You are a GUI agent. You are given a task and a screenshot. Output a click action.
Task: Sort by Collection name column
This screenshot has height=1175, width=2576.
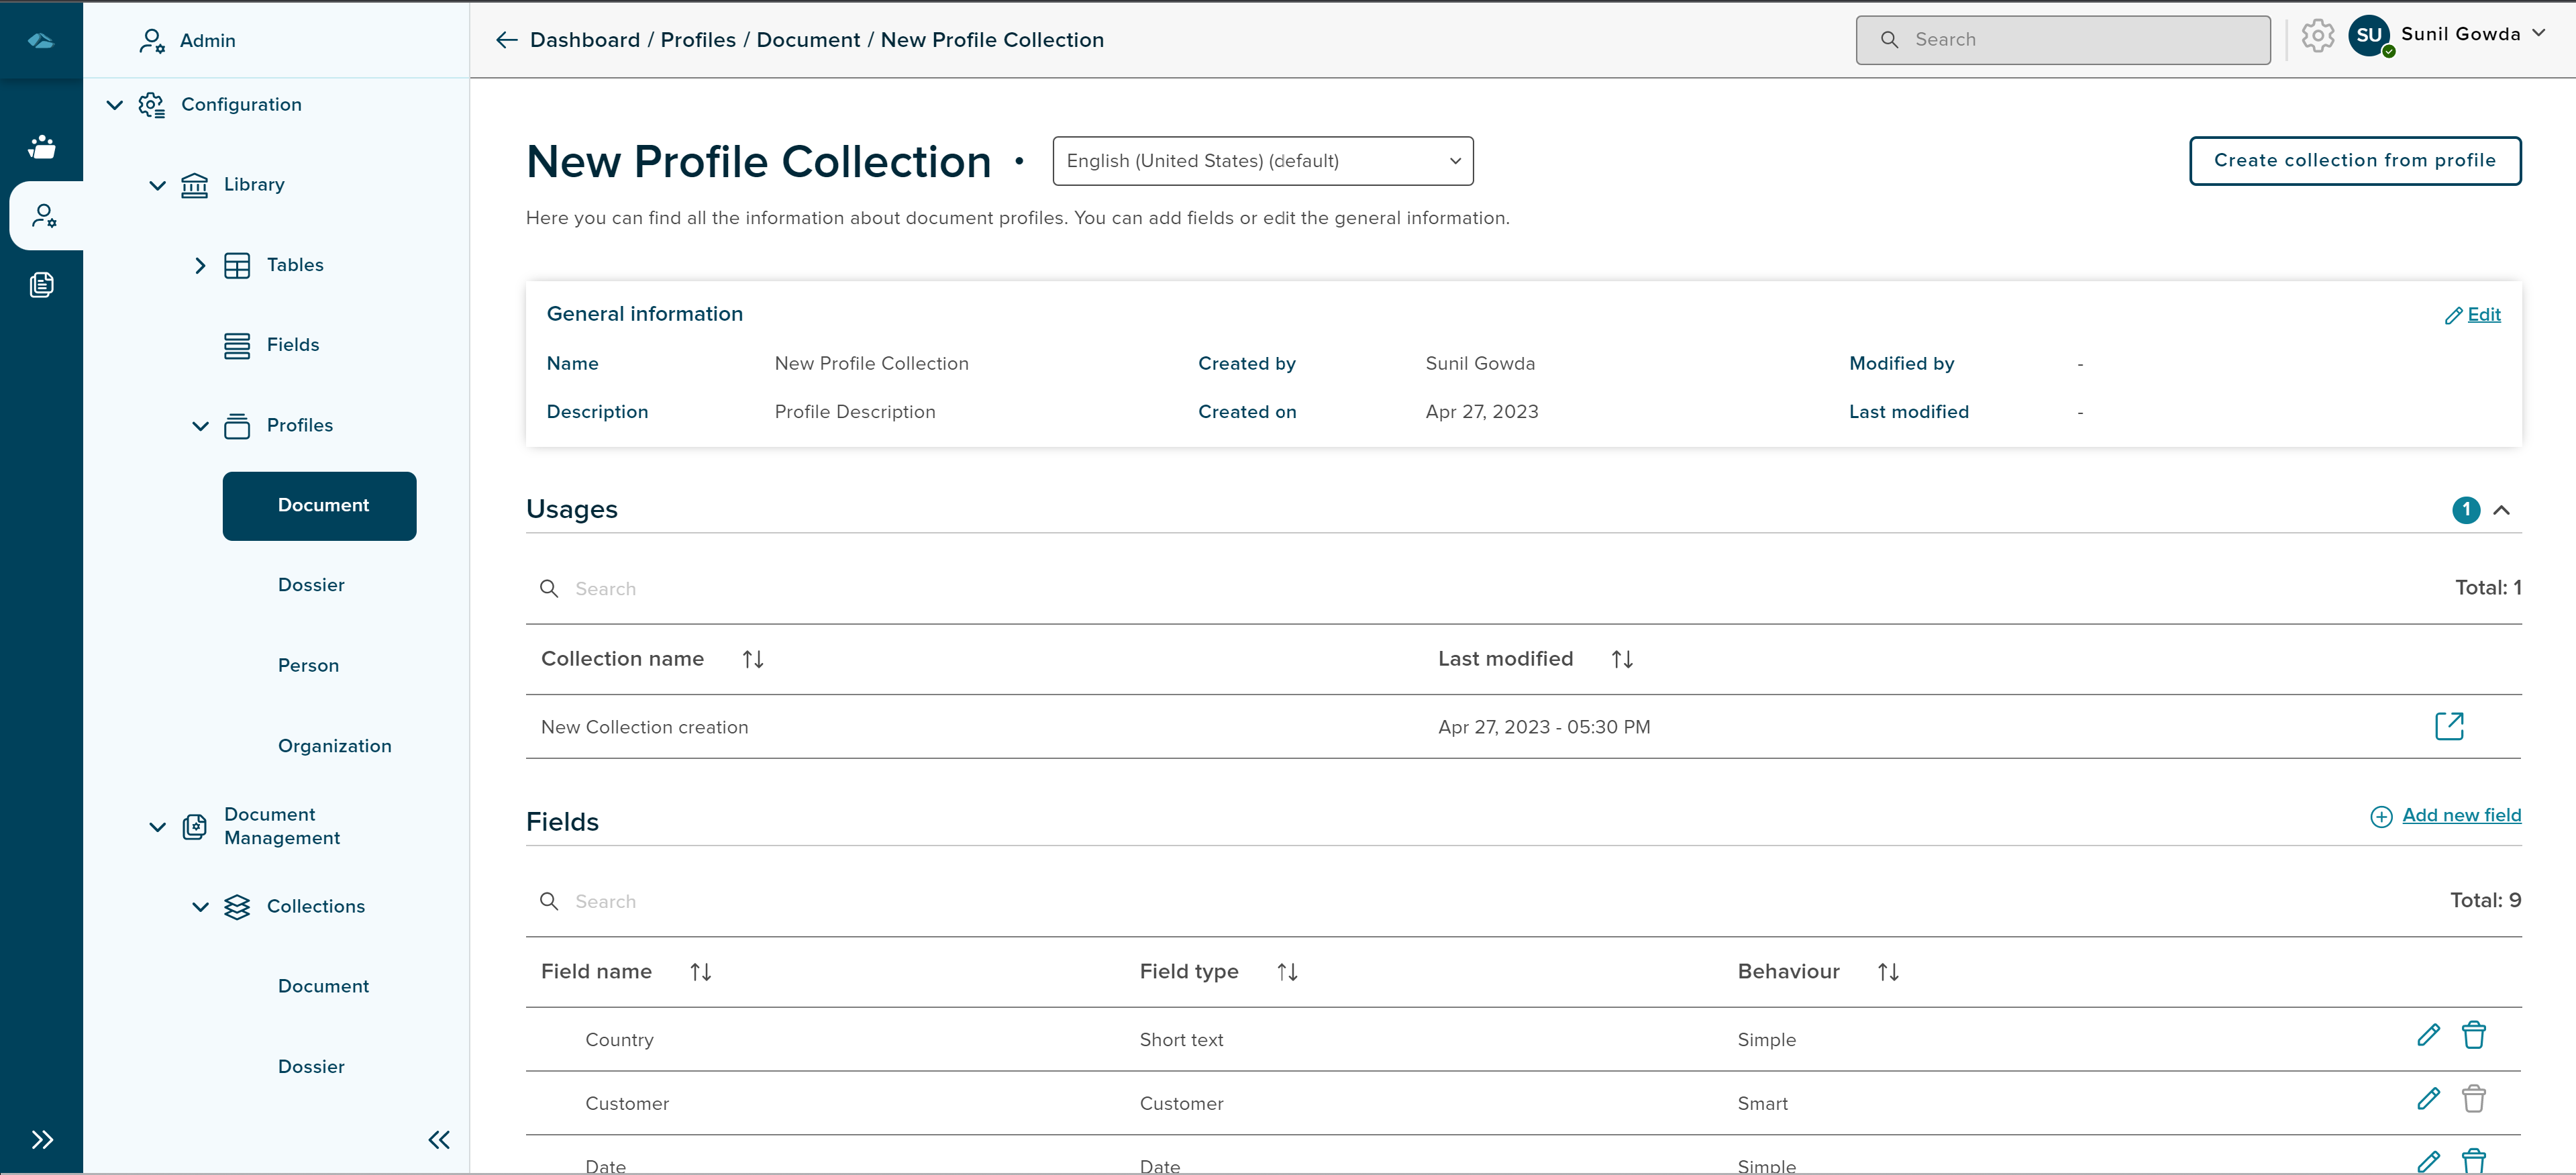[752, 659]
